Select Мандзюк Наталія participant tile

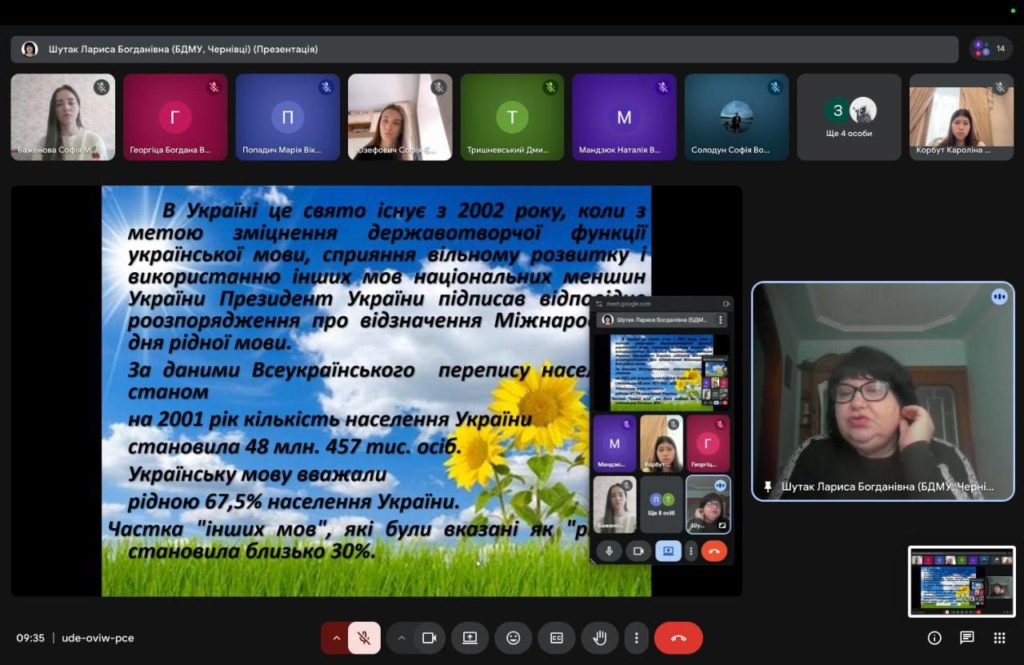pyautogui.click(x=624, y=117)
